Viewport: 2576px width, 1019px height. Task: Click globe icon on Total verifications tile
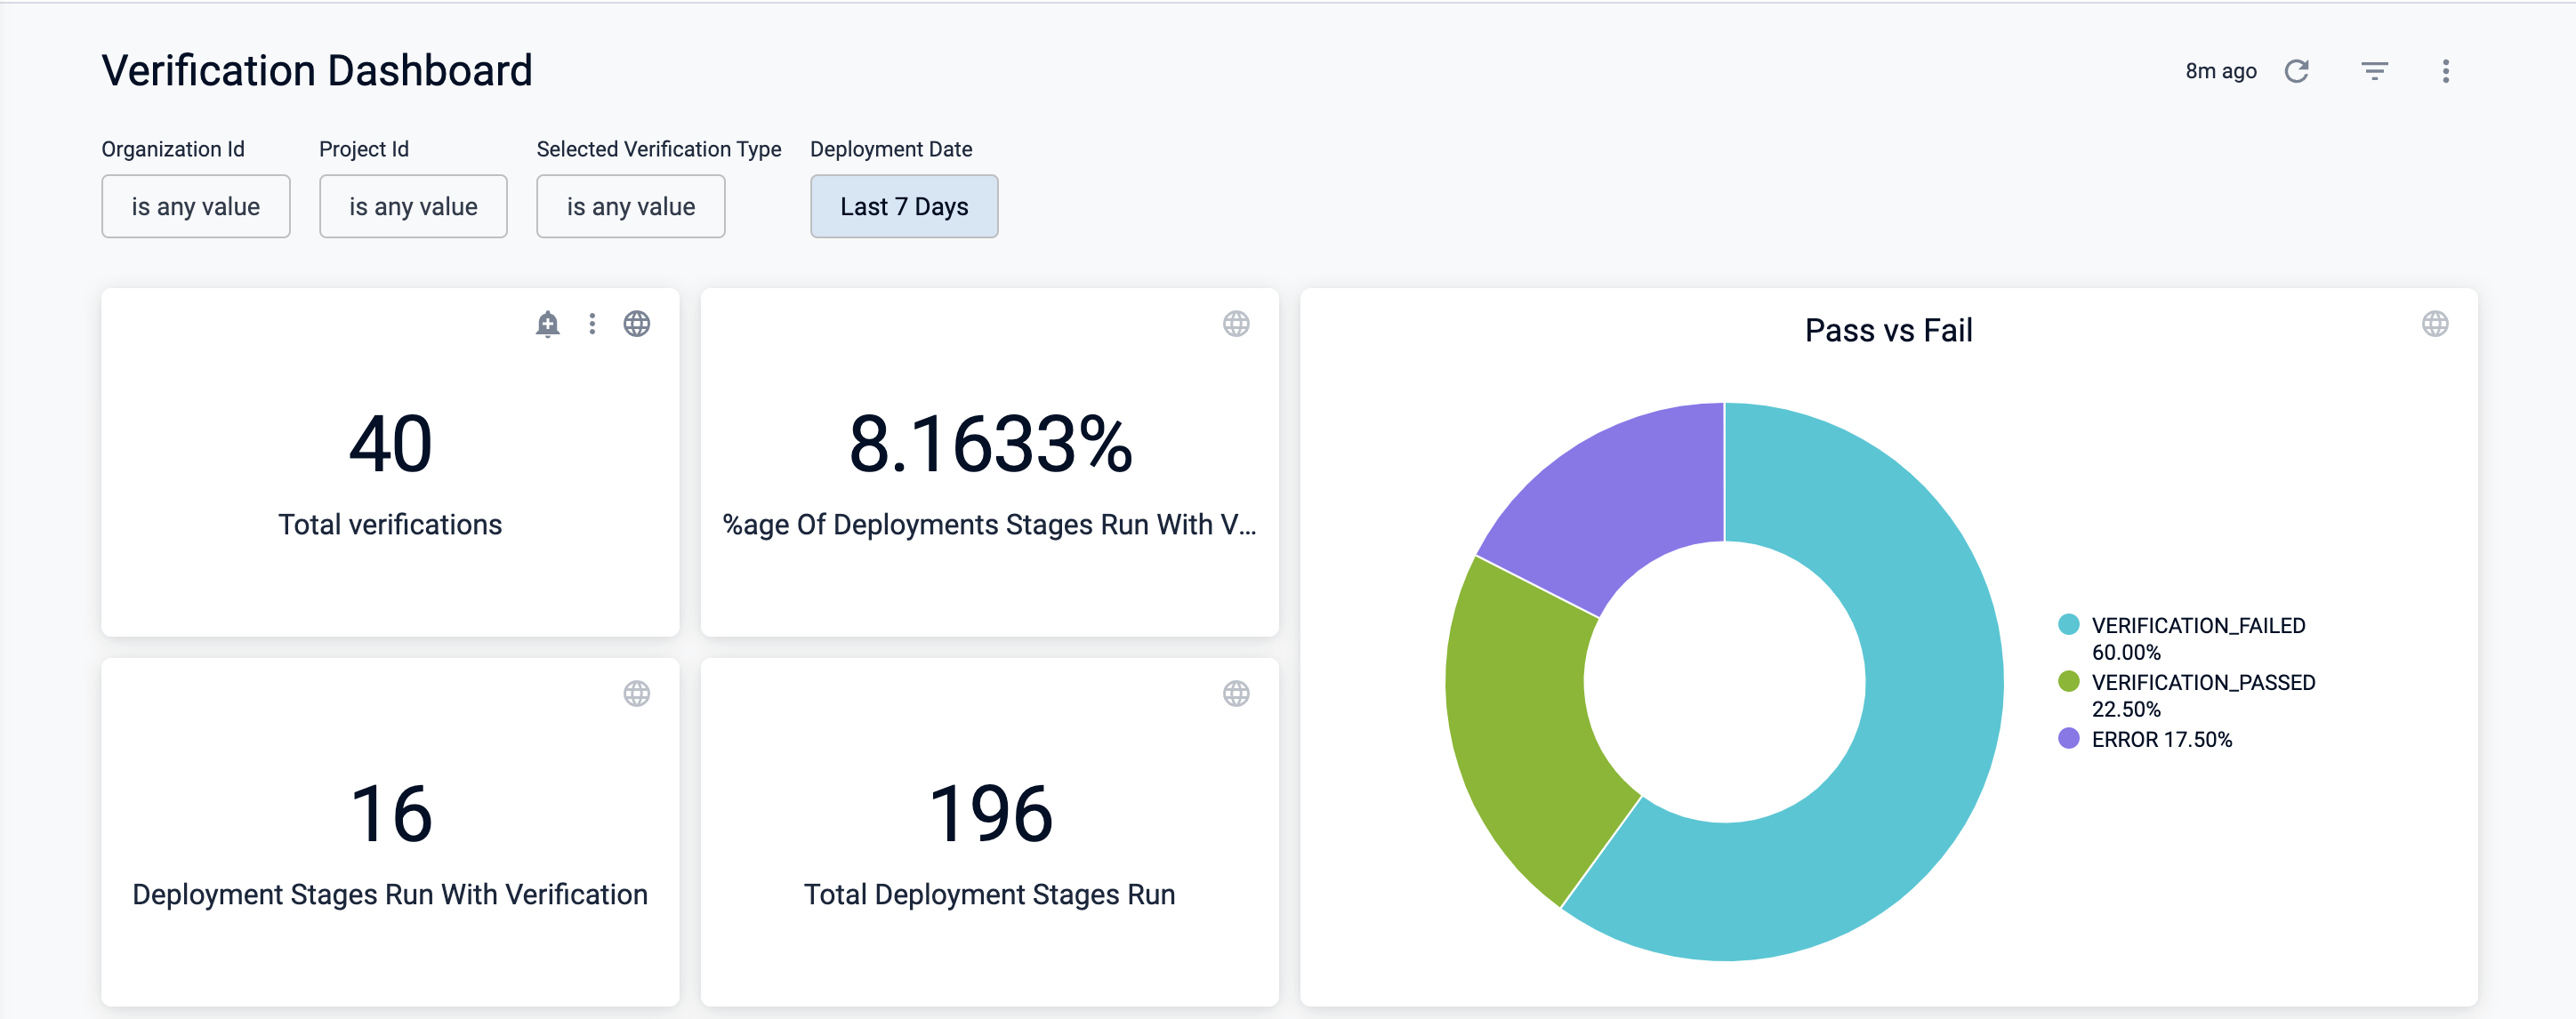(636, 324)
